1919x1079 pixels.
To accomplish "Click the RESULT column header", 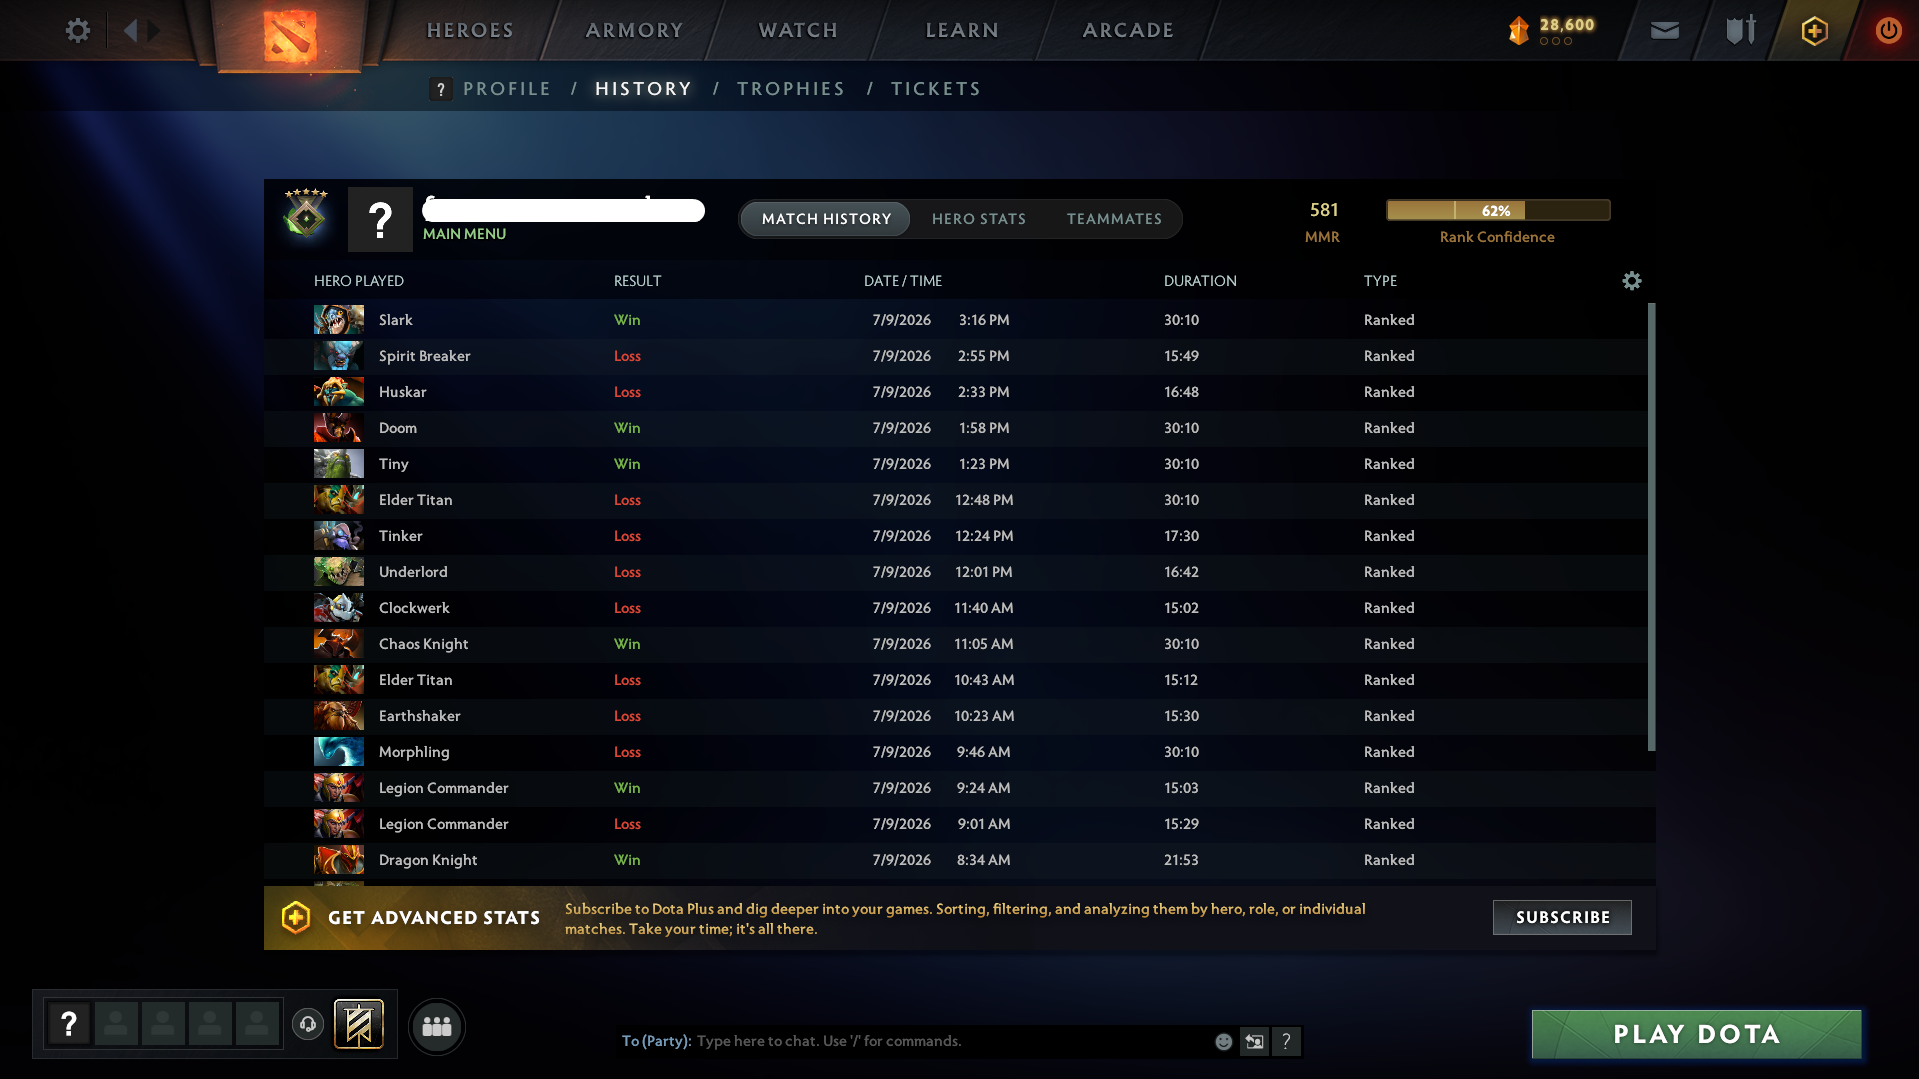I will pyautogui.click(x=637, y=281).
